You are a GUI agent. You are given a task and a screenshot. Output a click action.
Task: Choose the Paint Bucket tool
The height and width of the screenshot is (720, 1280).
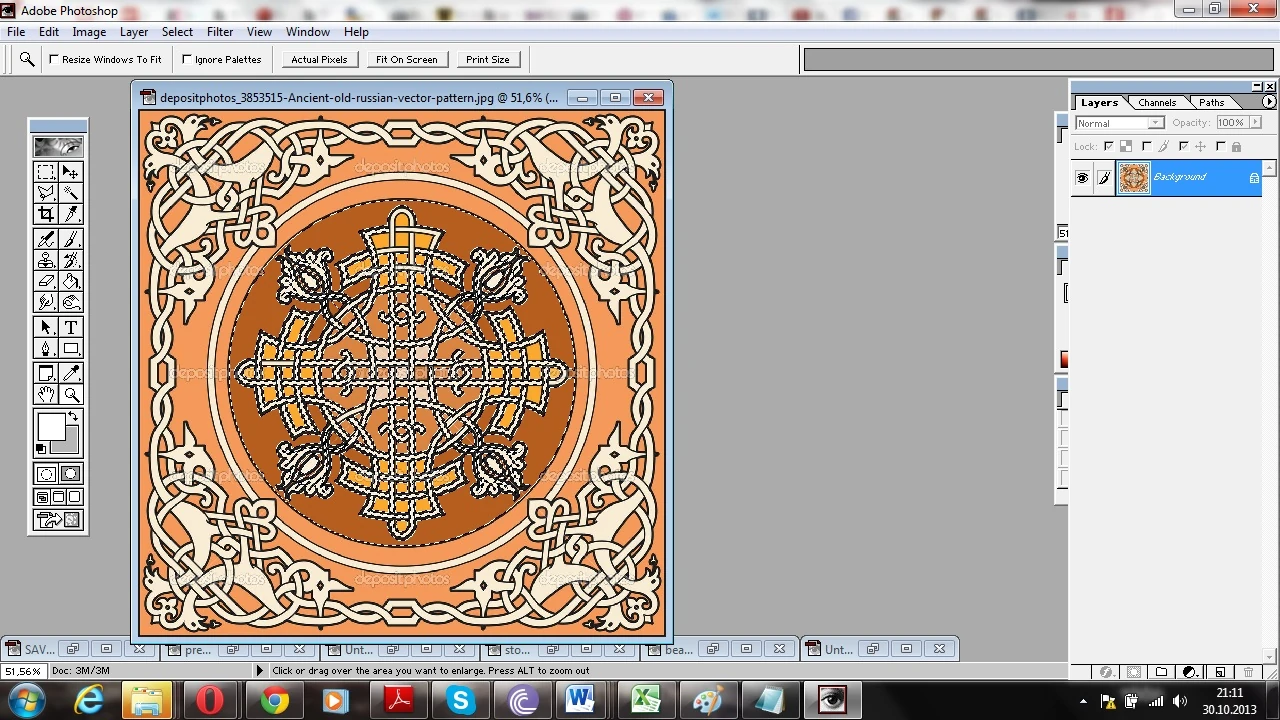(x=71, y=281)
